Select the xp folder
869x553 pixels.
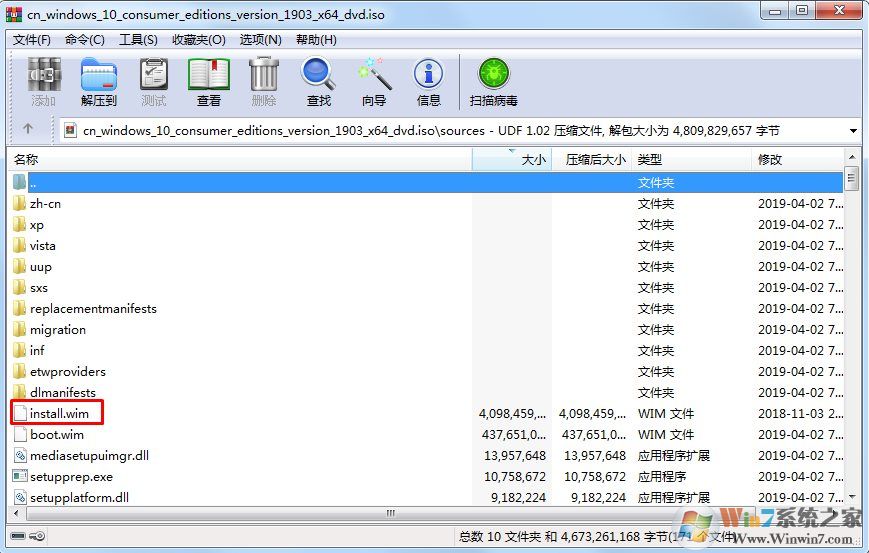(37, 224)
